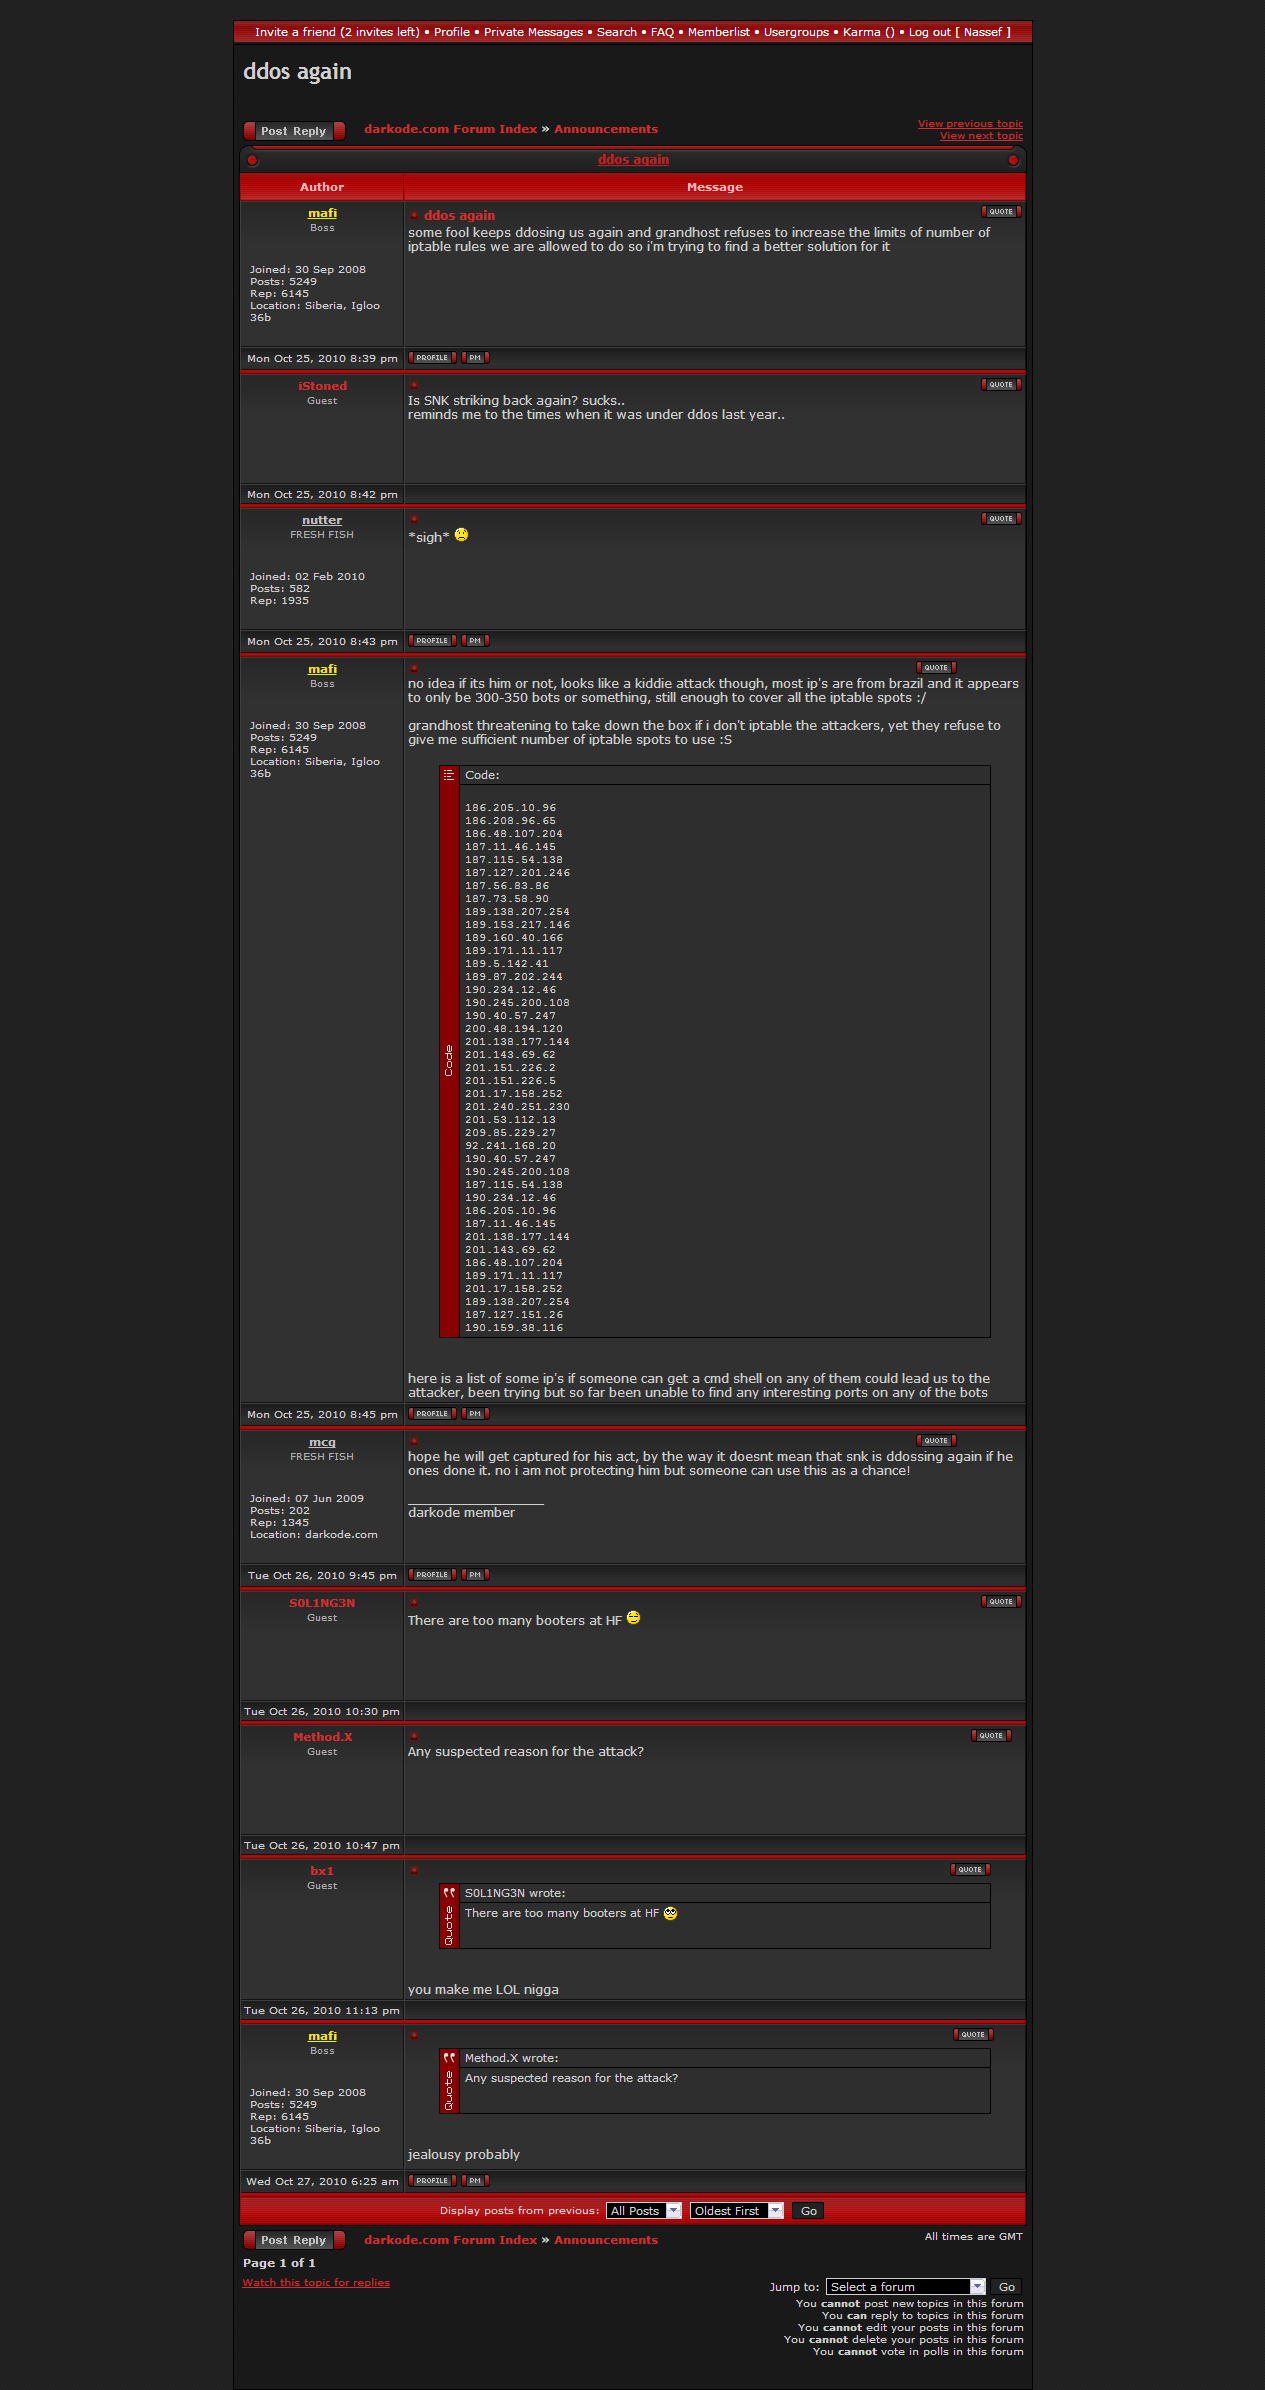Click QUOTE icon on iStoned's post

pos(1000,385)
